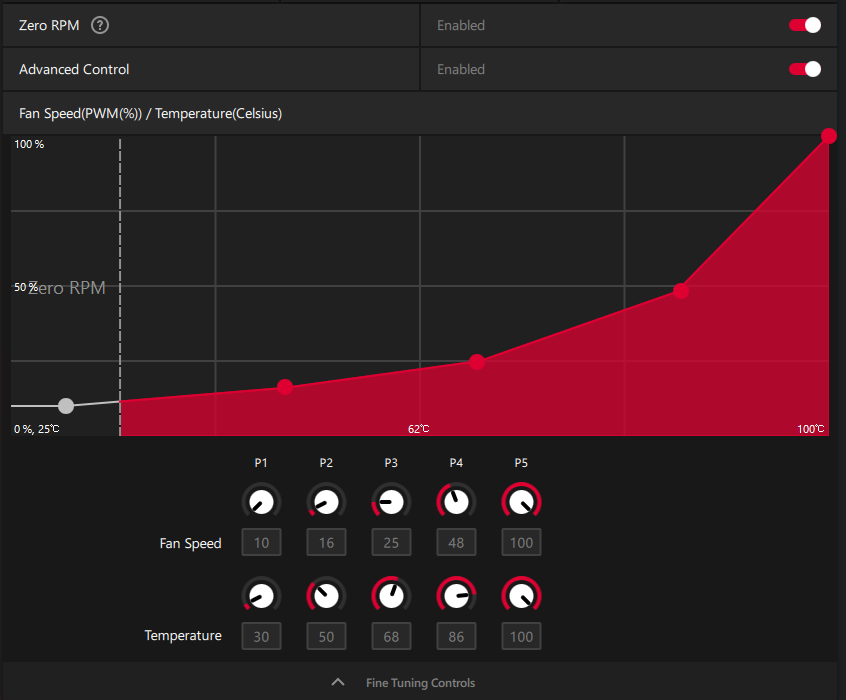Click the P4 column label
This screenshot has width=846, height=700.
pos(456,463)
